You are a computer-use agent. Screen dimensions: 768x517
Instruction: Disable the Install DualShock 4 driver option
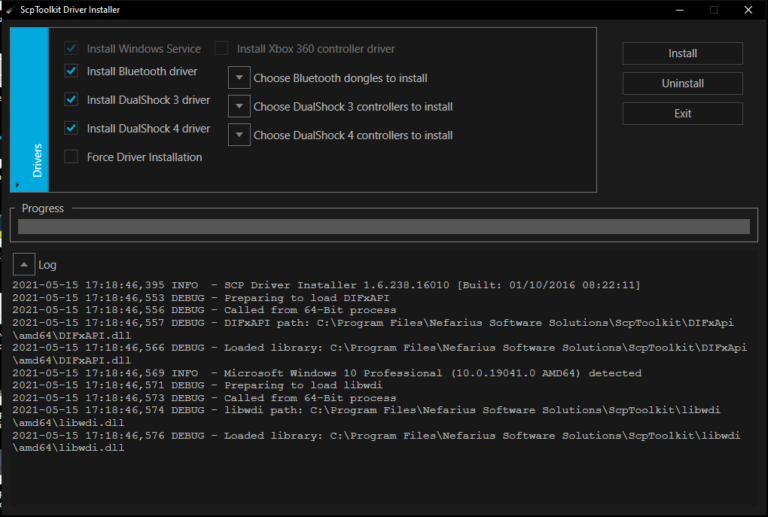tap(71, 128)
